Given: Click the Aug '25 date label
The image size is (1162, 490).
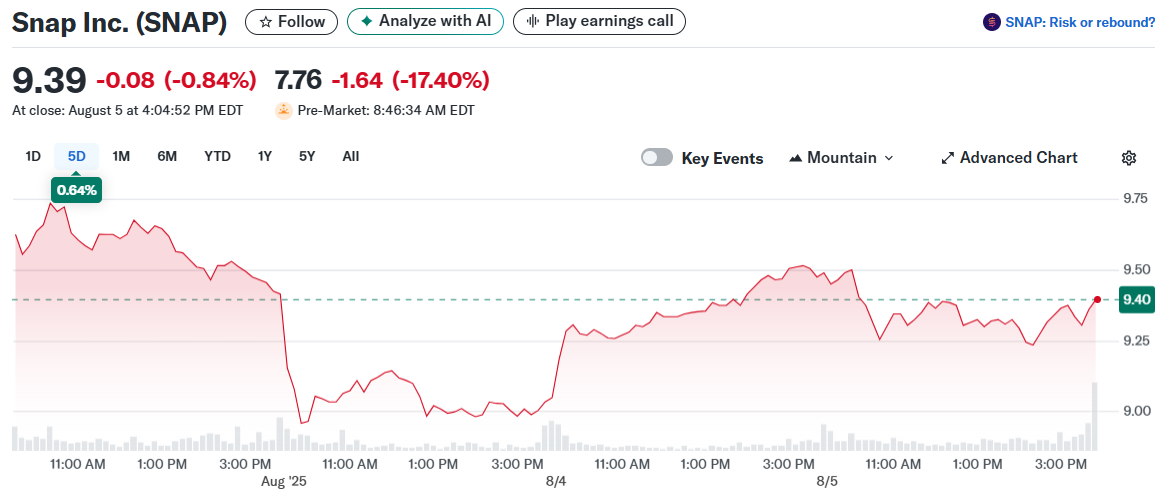Looking at the screenshot, I should click(x=283, y=480).
